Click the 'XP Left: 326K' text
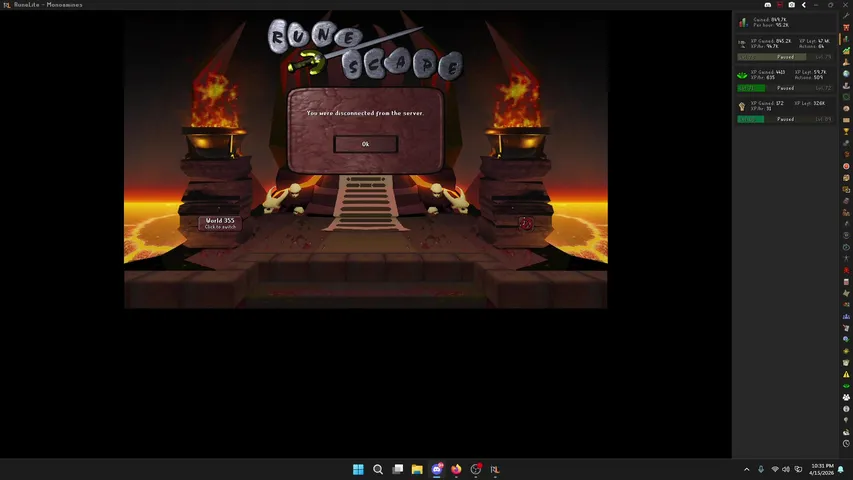 [x=809, y=103]
